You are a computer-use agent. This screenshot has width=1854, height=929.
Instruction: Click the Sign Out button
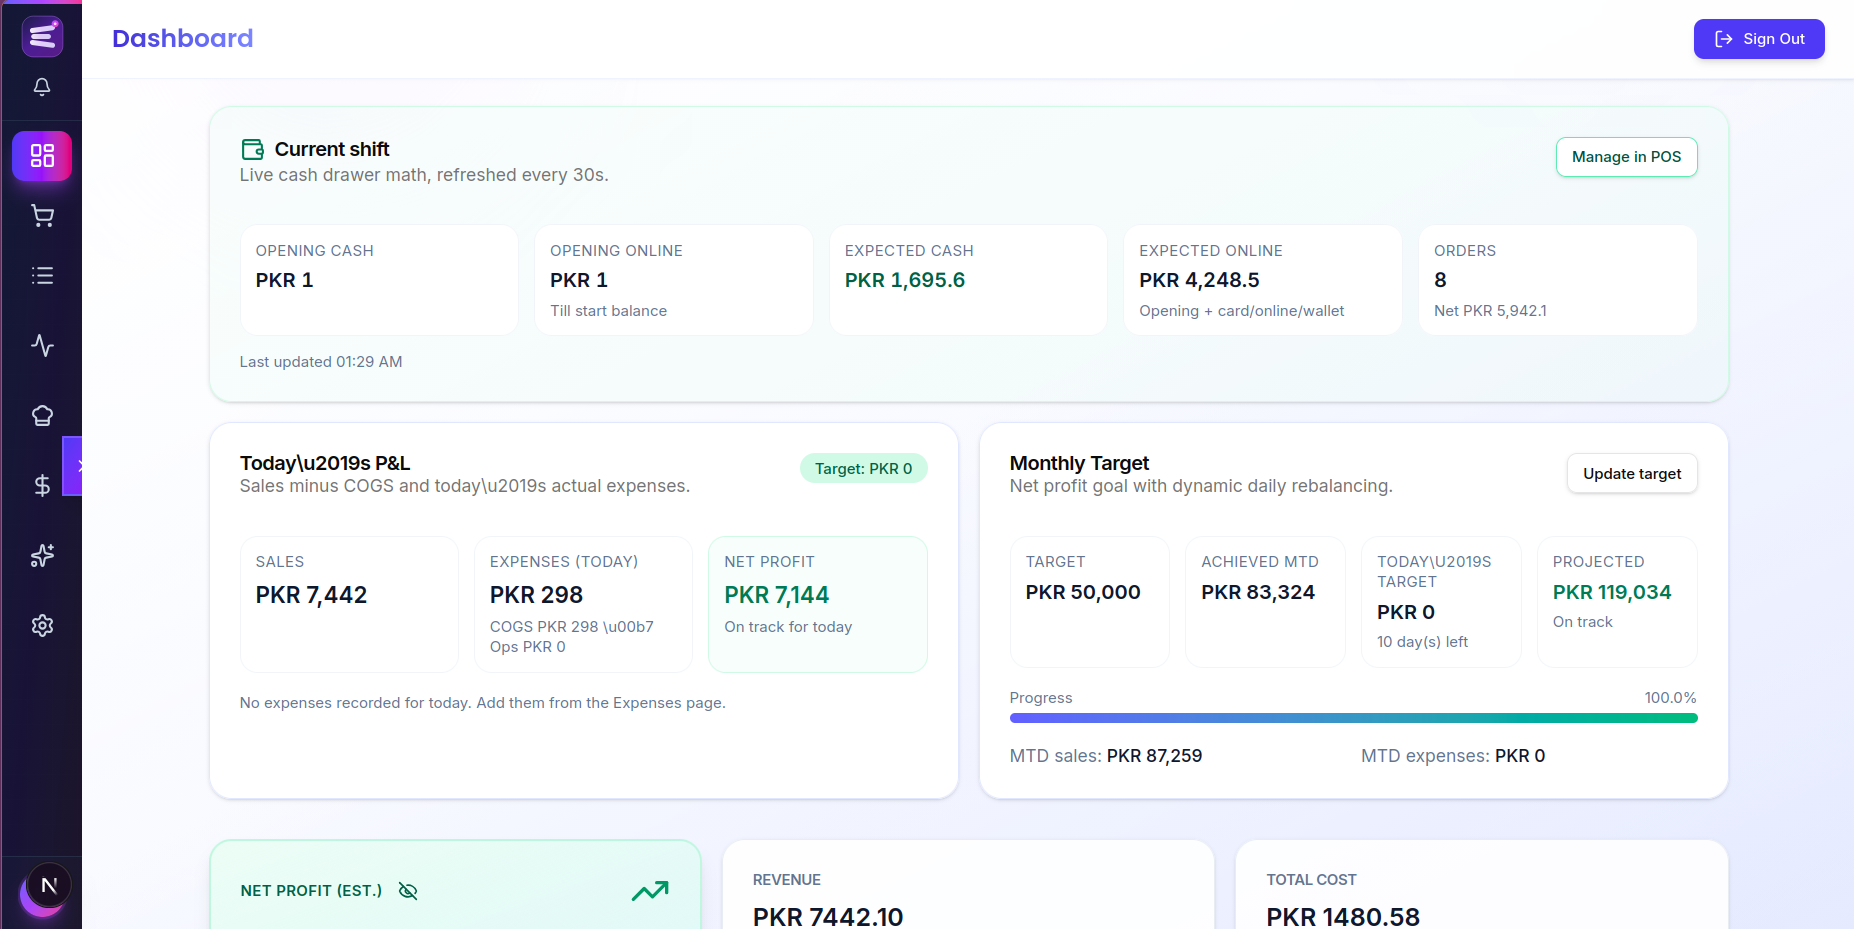[1759, 39]
